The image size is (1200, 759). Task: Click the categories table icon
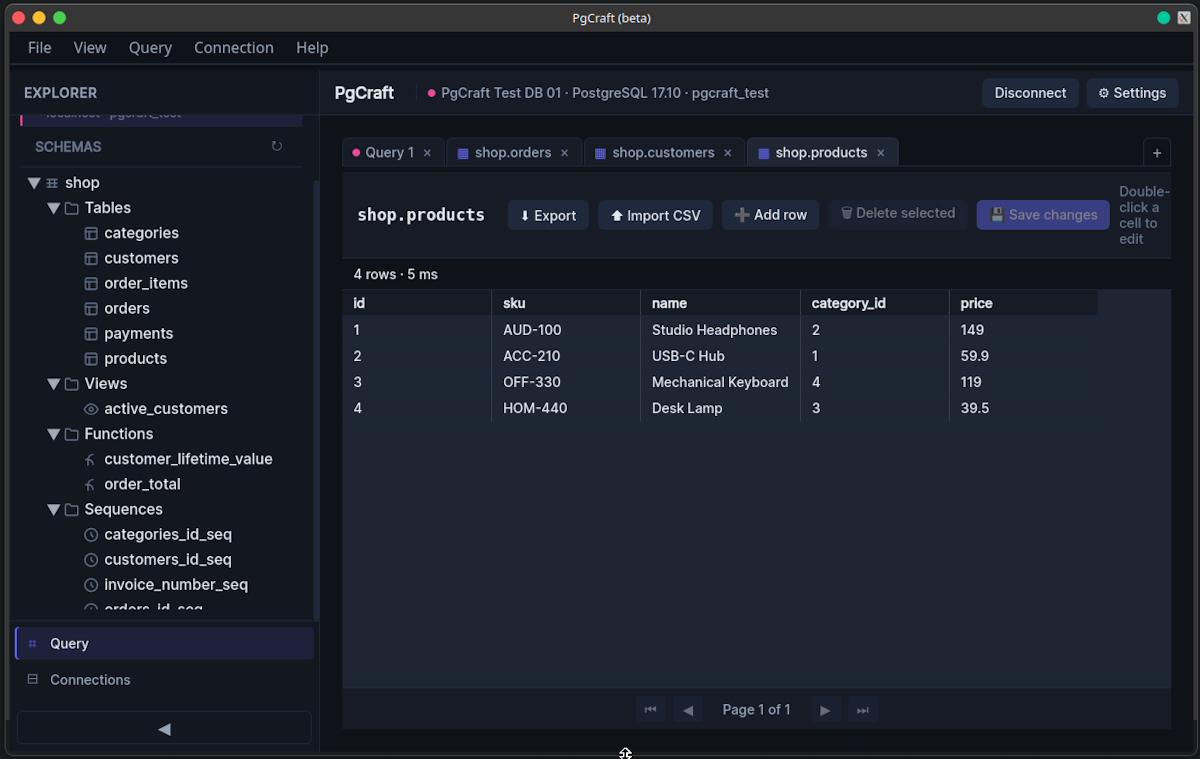[x=91, y=233]
